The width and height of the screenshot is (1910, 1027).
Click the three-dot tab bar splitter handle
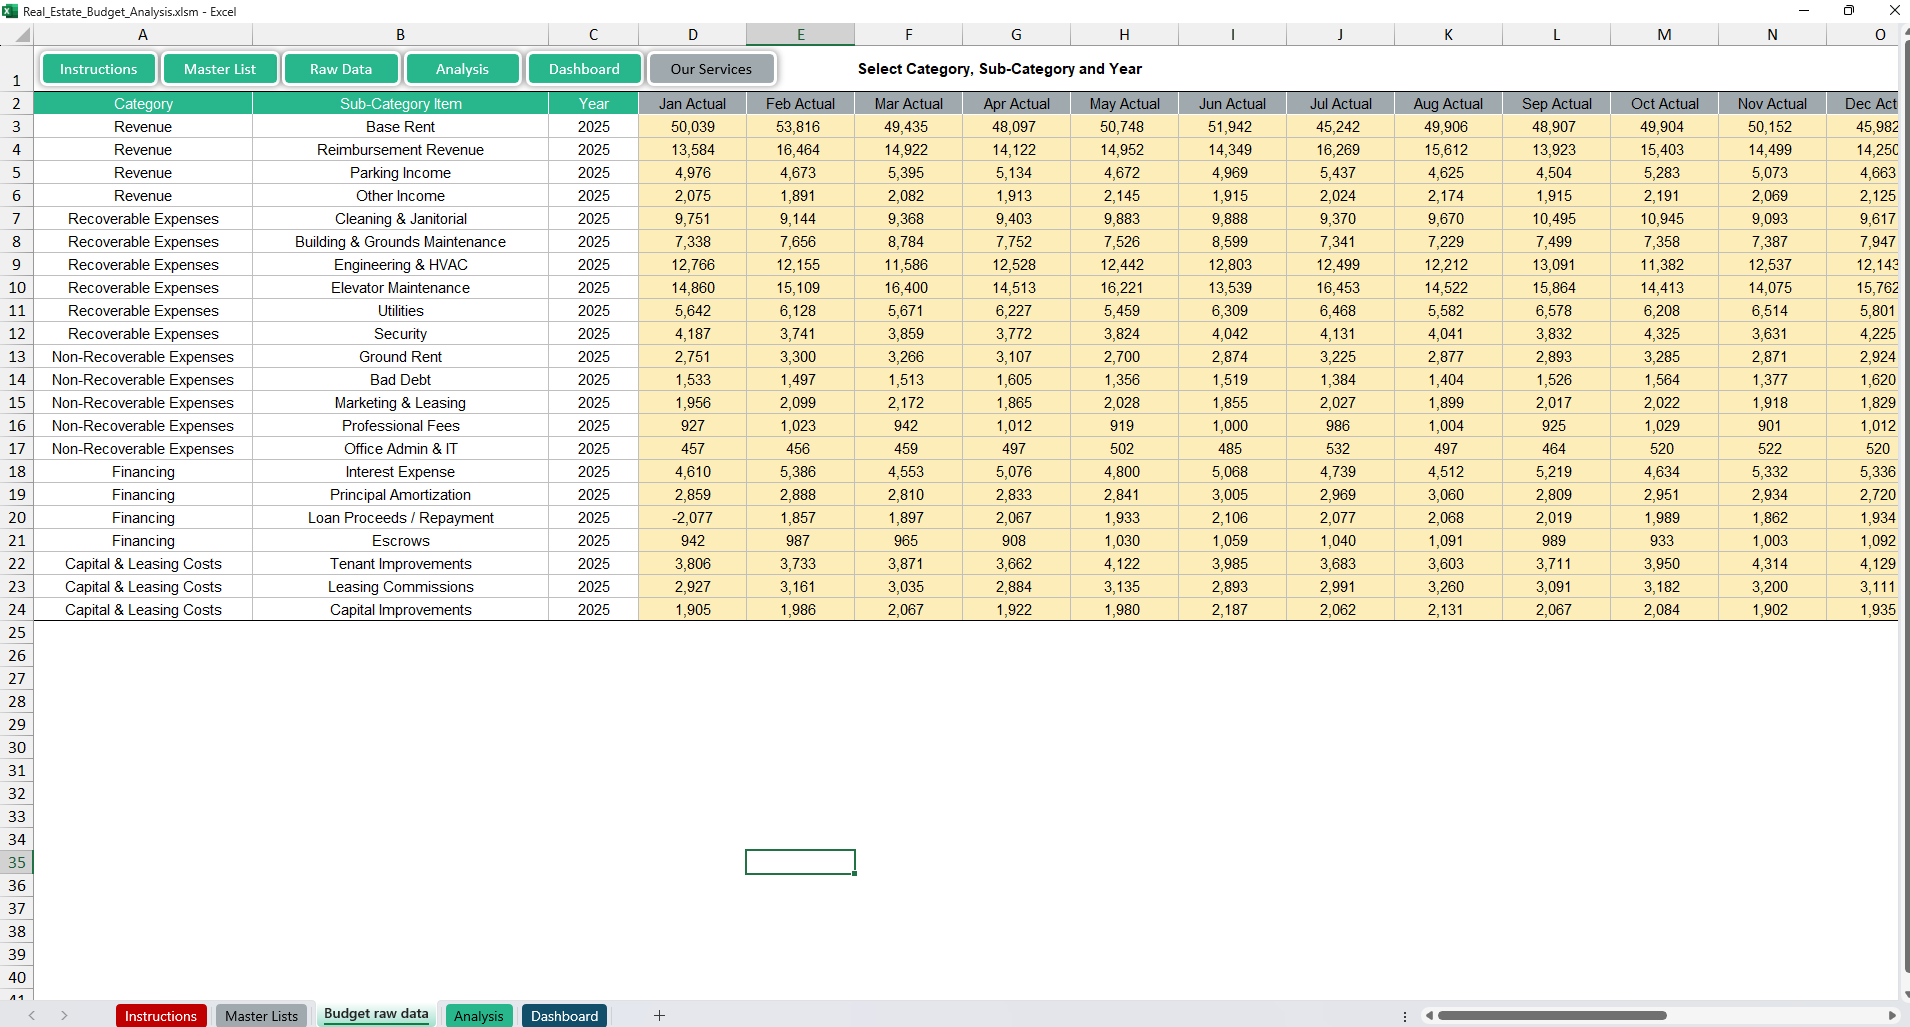click(x=1405, y=1016)
